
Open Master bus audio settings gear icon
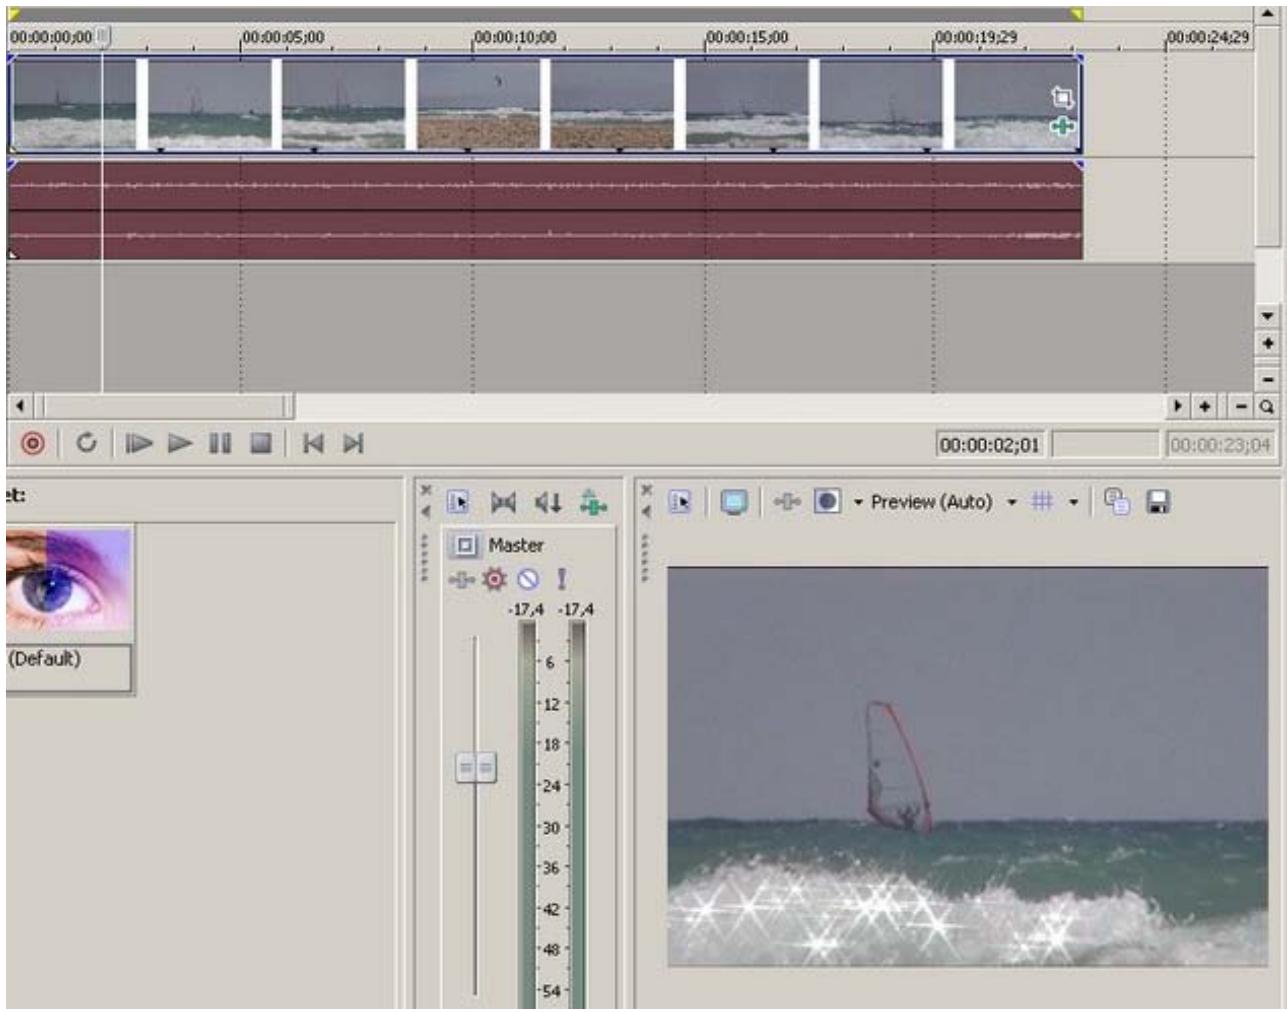(494, 579)
